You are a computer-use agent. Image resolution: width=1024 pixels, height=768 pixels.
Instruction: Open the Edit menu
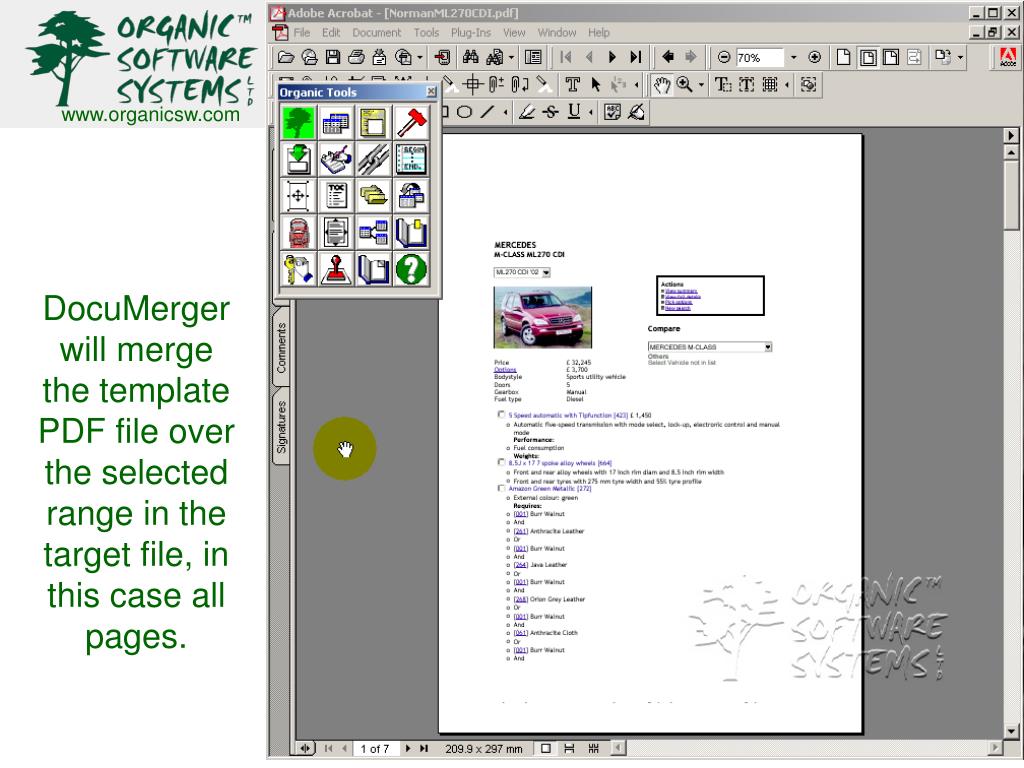click(331, 33)
